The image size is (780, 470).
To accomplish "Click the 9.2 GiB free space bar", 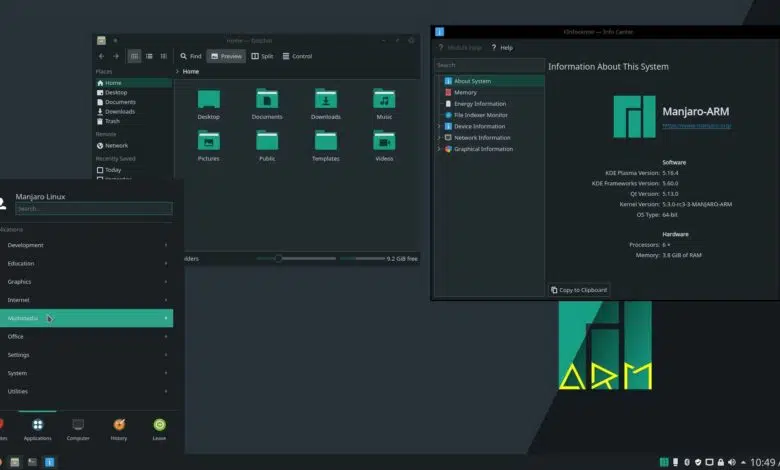I will [x=379, y=259].
